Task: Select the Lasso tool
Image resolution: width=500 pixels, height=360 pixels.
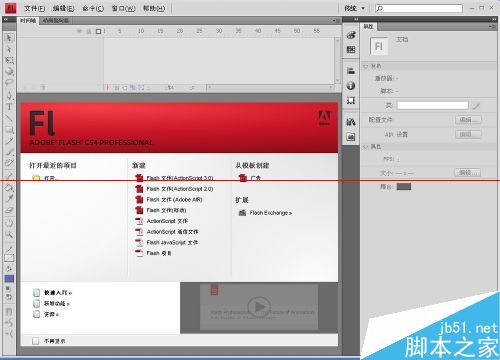Action: click(9, 82)
